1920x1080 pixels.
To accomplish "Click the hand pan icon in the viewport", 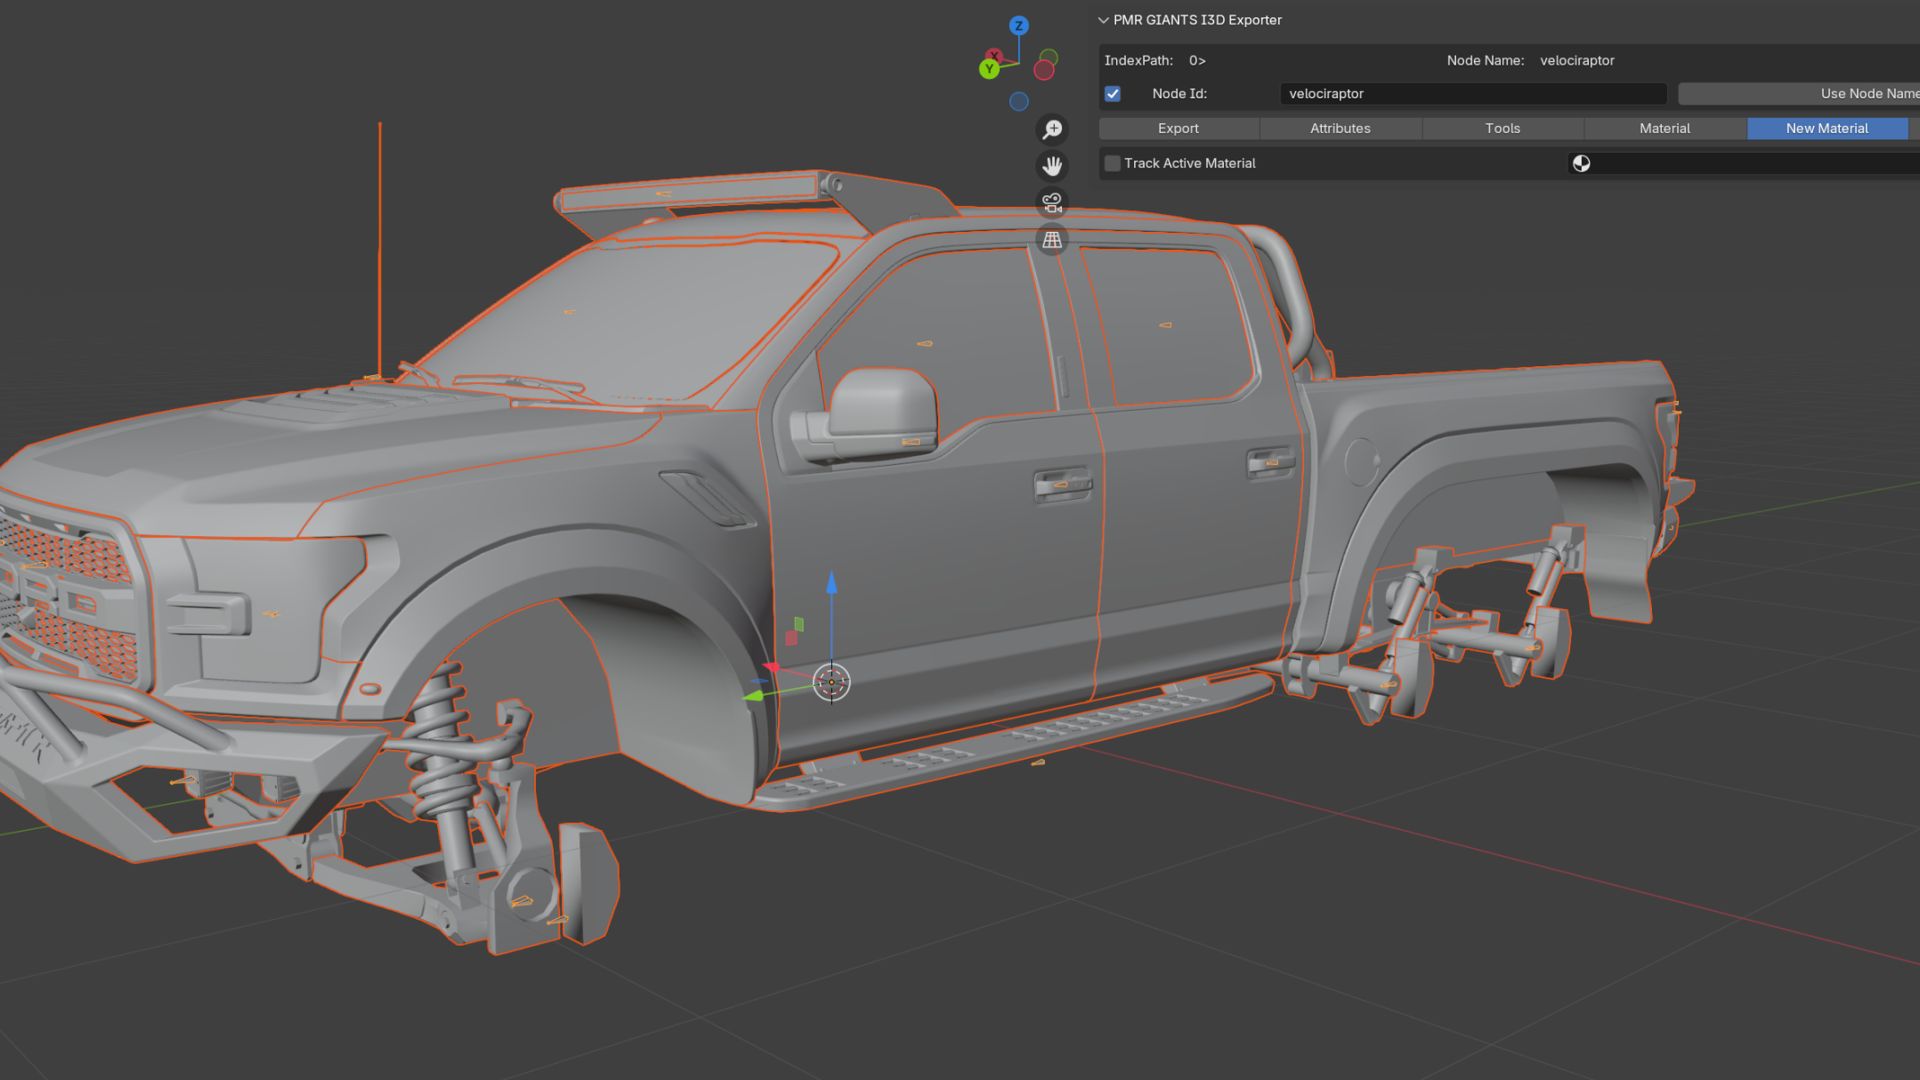I will [1052, 167].
